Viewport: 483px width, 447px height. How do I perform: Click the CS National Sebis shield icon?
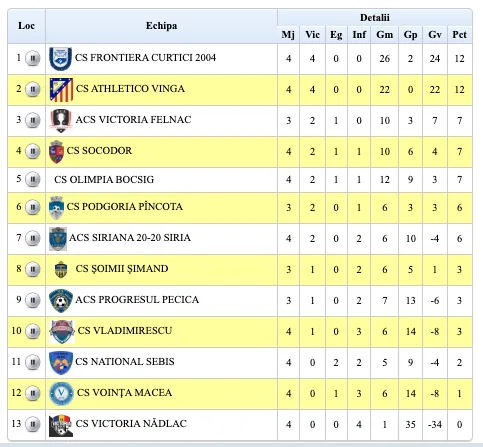pyautogui.click(x=61, y=362)
